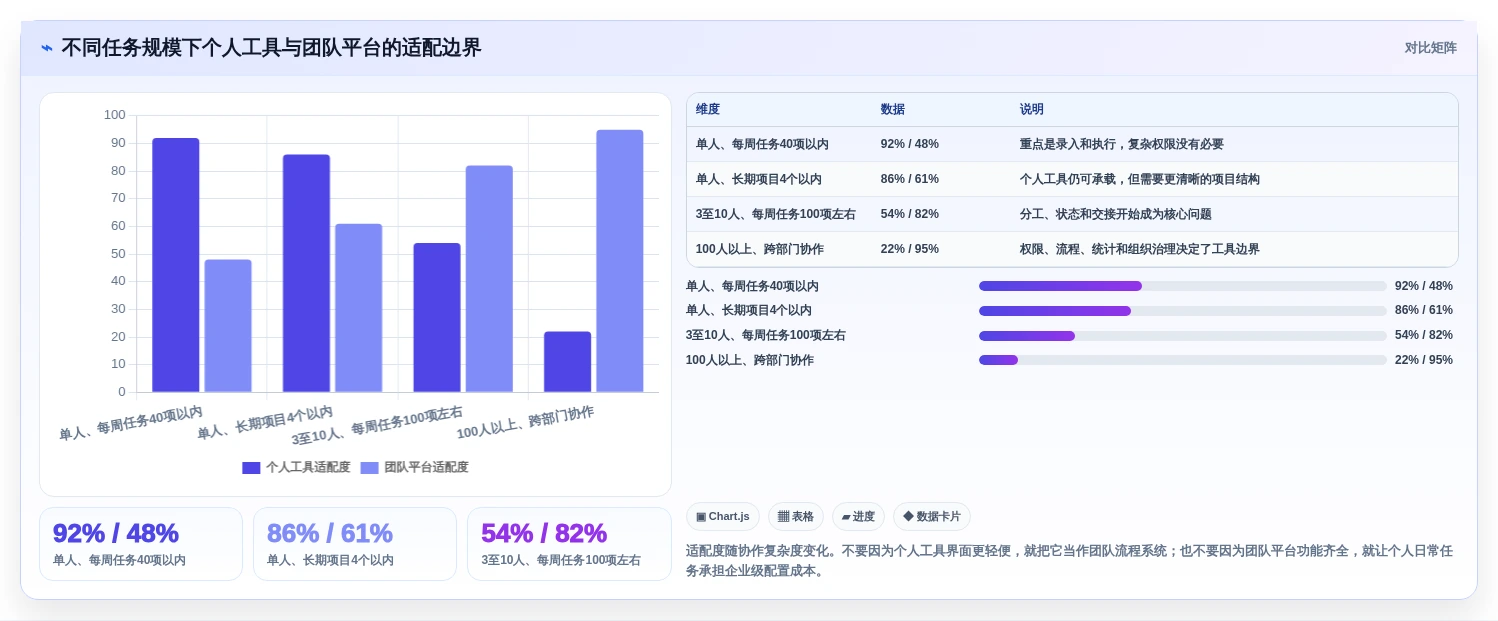
Task: Click progress bar for 3至10人、每周任务100项左右
Action: 1183,336
